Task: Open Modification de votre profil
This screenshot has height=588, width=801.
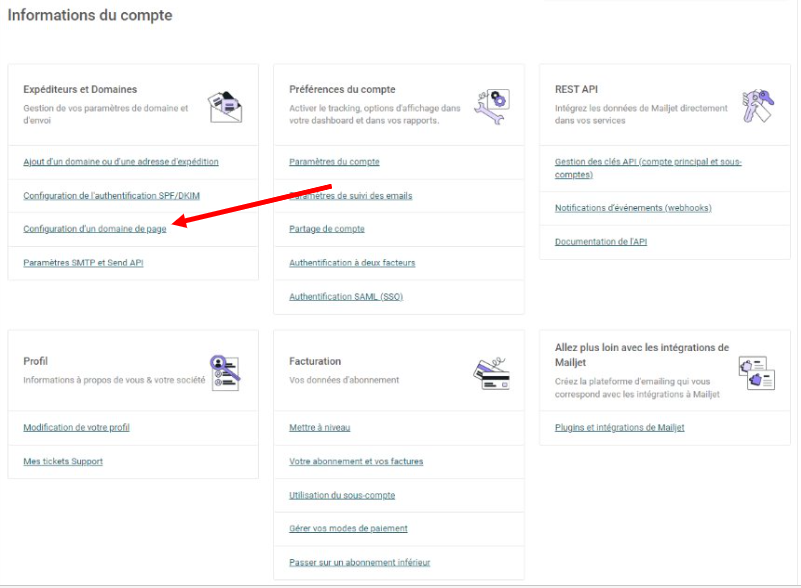Action: pos(76,428)
